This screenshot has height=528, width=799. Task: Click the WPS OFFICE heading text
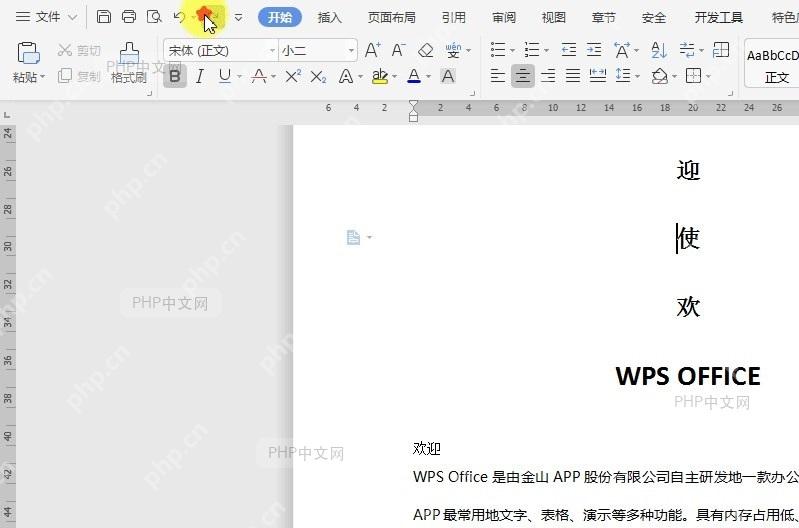(x=688, y=377)
